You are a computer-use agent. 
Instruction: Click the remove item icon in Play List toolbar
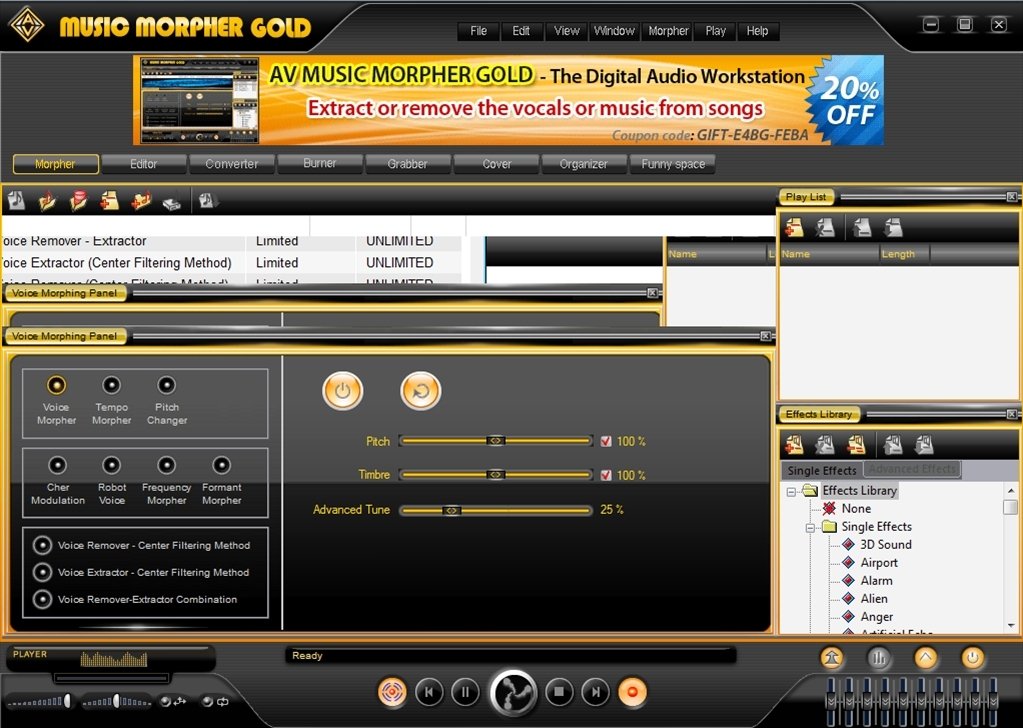(825, 227)
